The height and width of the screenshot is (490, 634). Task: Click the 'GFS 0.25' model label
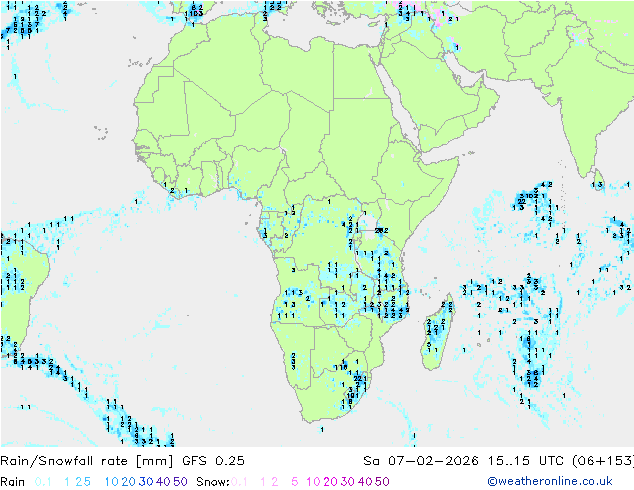(213, 461)
